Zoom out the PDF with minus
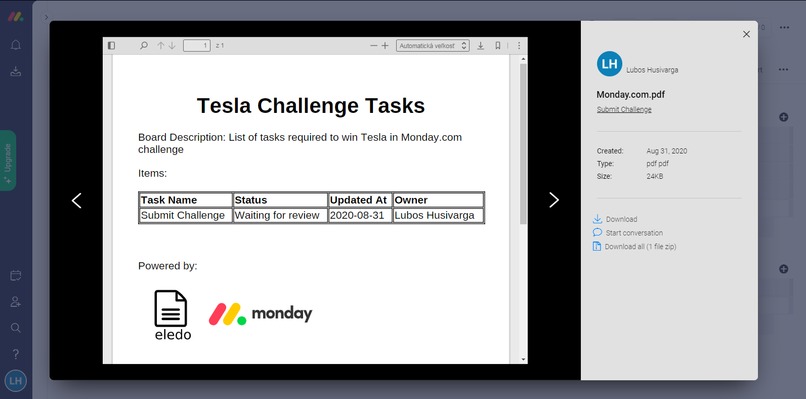Viewport: 806px width, 399px height. click(x=374, y=46)
